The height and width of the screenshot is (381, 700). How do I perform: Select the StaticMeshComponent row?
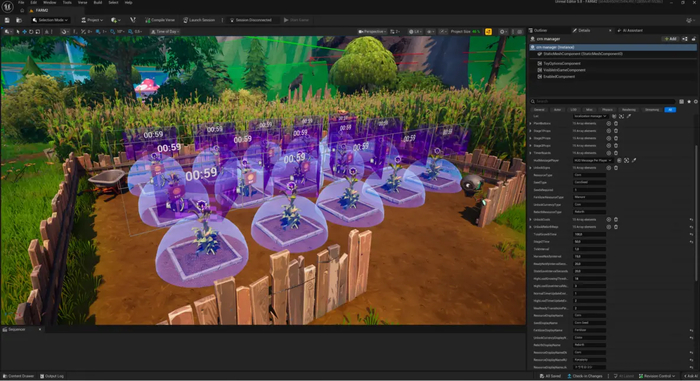coord(612,54)
